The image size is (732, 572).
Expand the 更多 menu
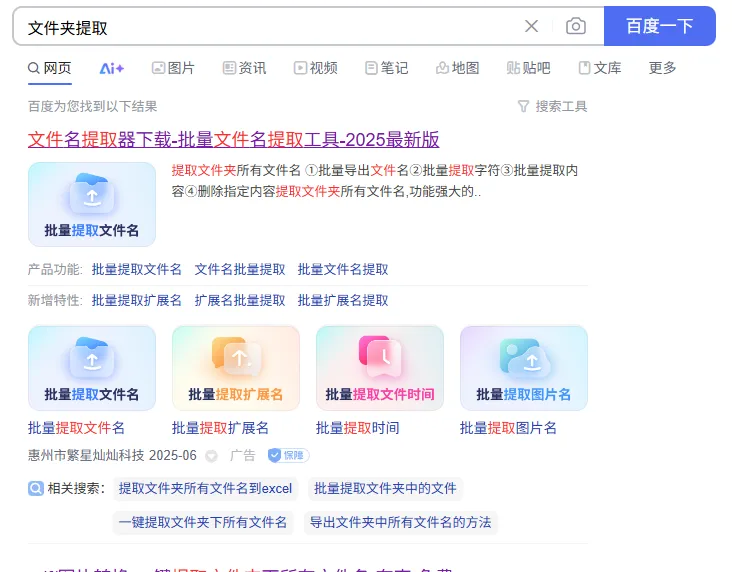(662, 68)
